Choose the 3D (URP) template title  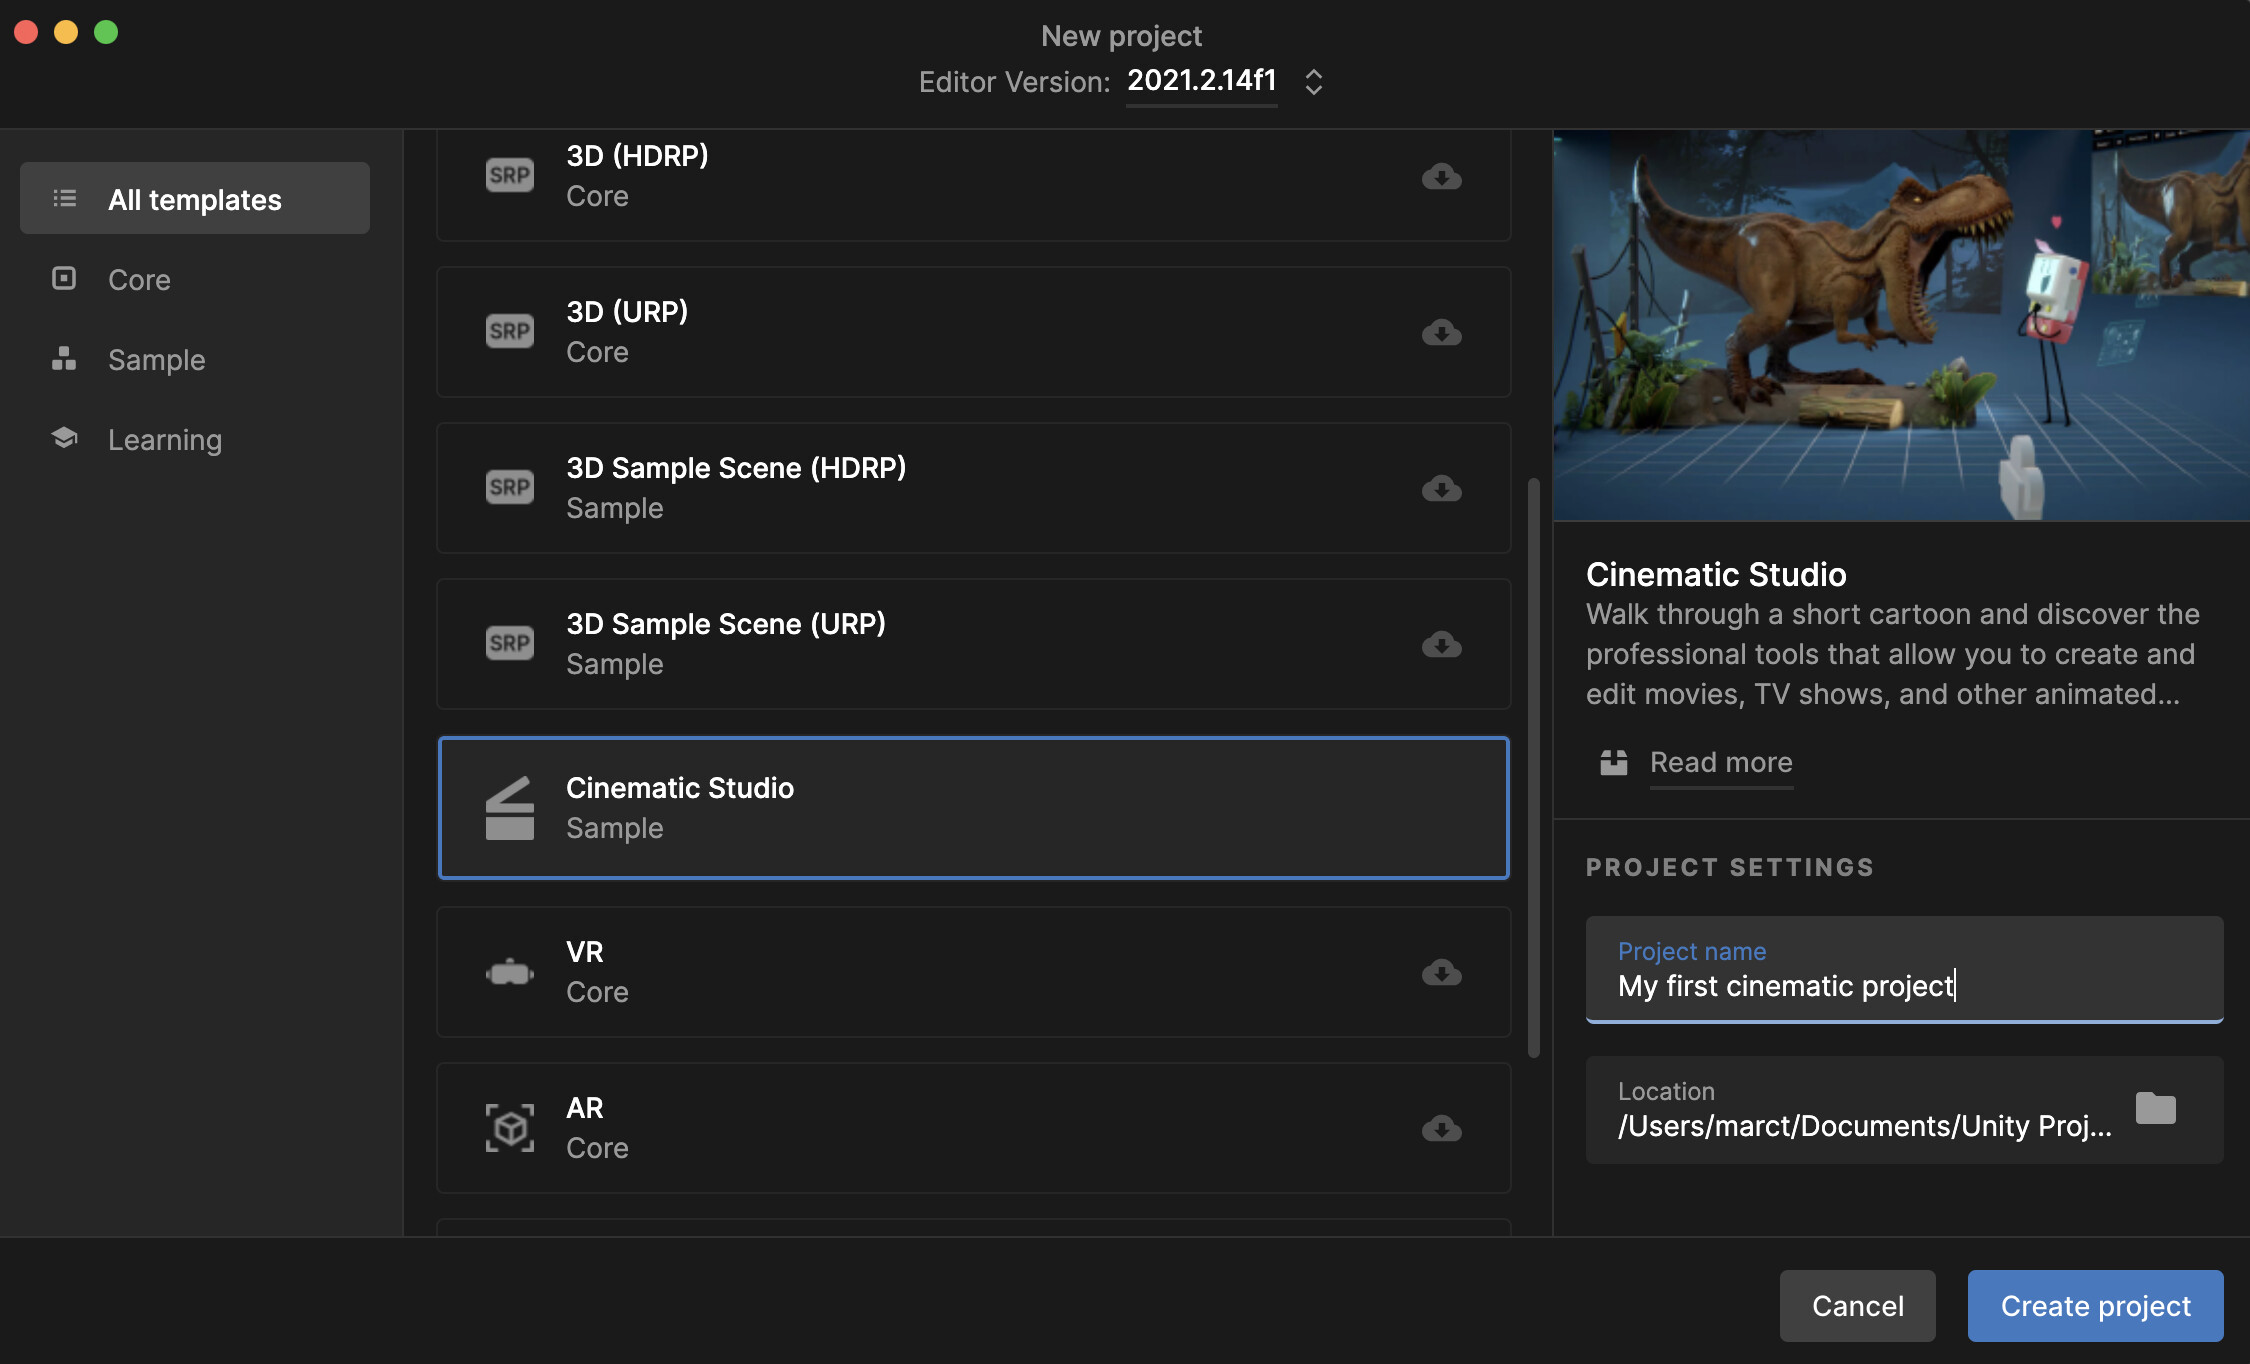pyautogui.click(x=627, y=312)
